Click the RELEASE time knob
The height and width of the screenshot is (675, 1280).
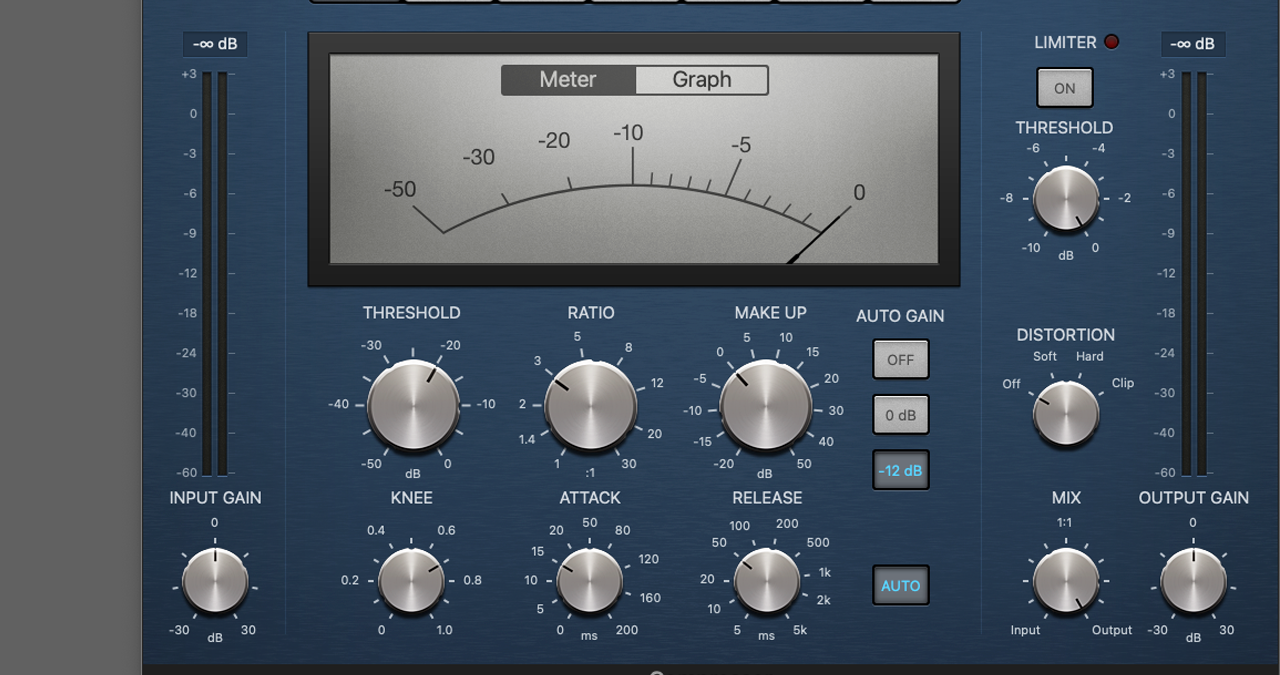[766, 580]
